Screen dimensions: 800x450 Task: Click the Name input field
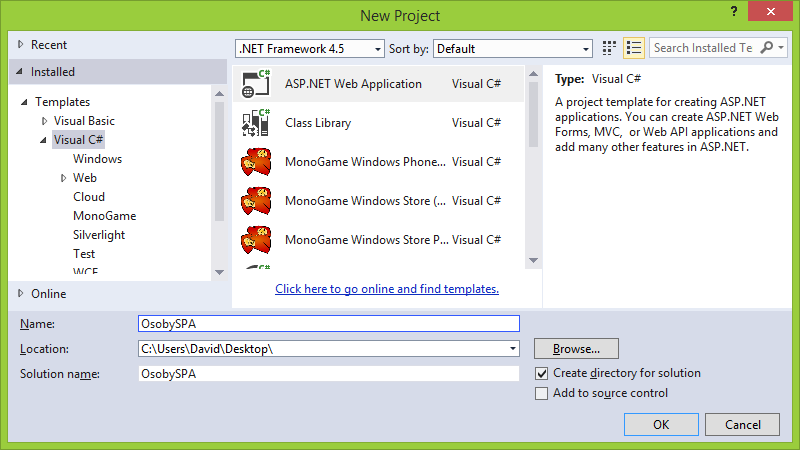pyautogui.click(x=329, y=324)
